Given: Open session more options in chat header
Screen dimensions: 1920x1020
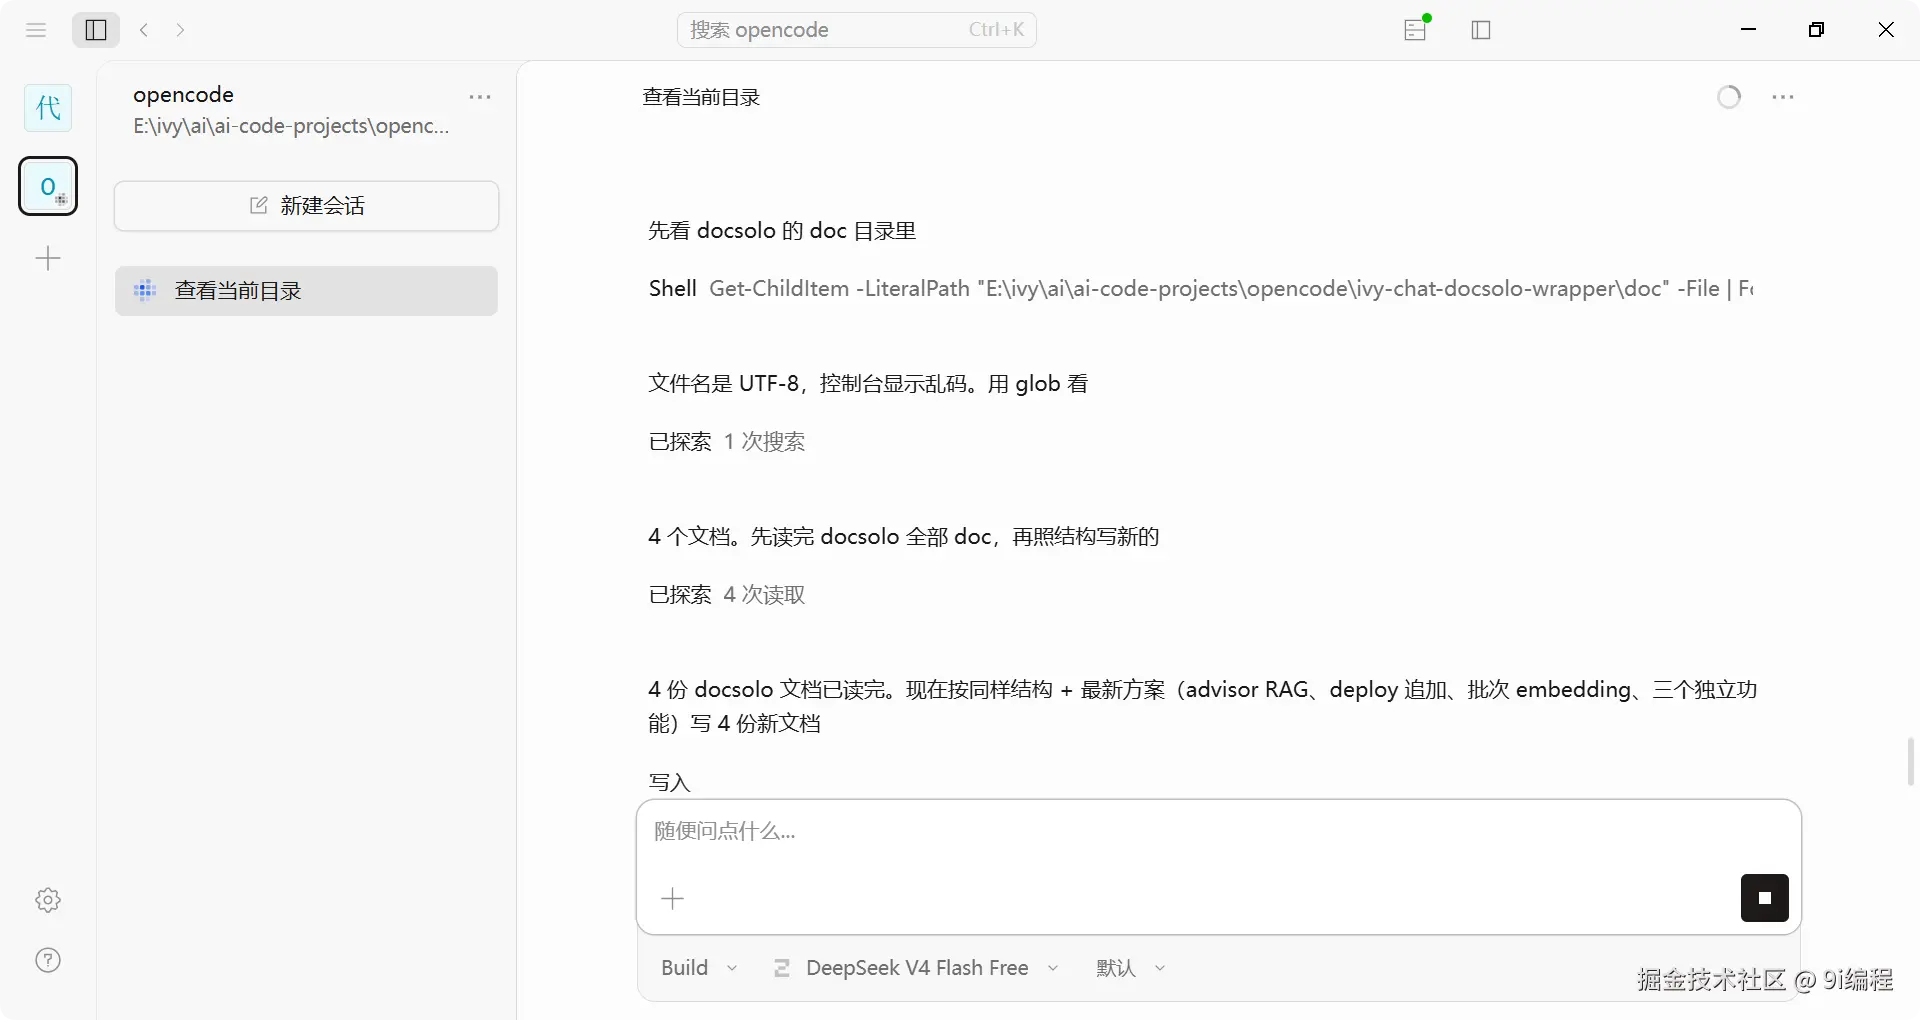Looking at the screenshot, I should (x=1783, y=97).
